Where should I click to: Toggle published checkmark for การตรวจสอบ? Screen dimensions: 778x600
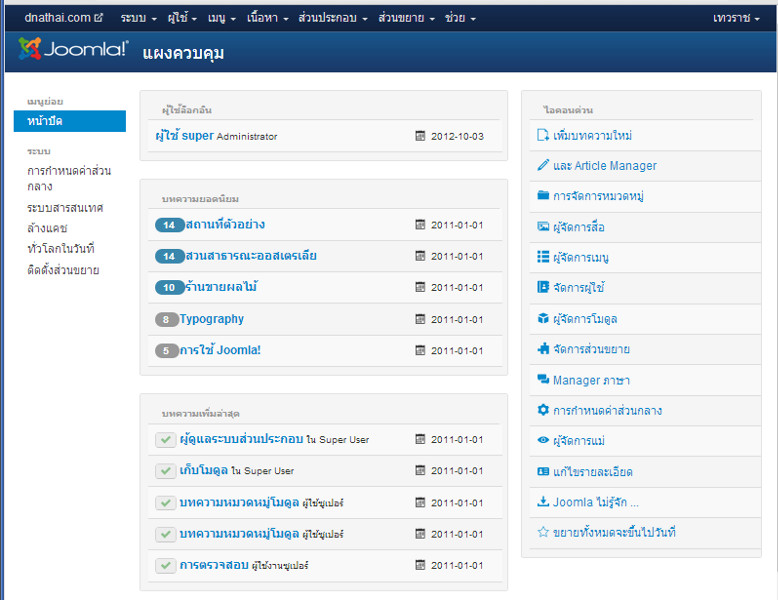(166, 565)
